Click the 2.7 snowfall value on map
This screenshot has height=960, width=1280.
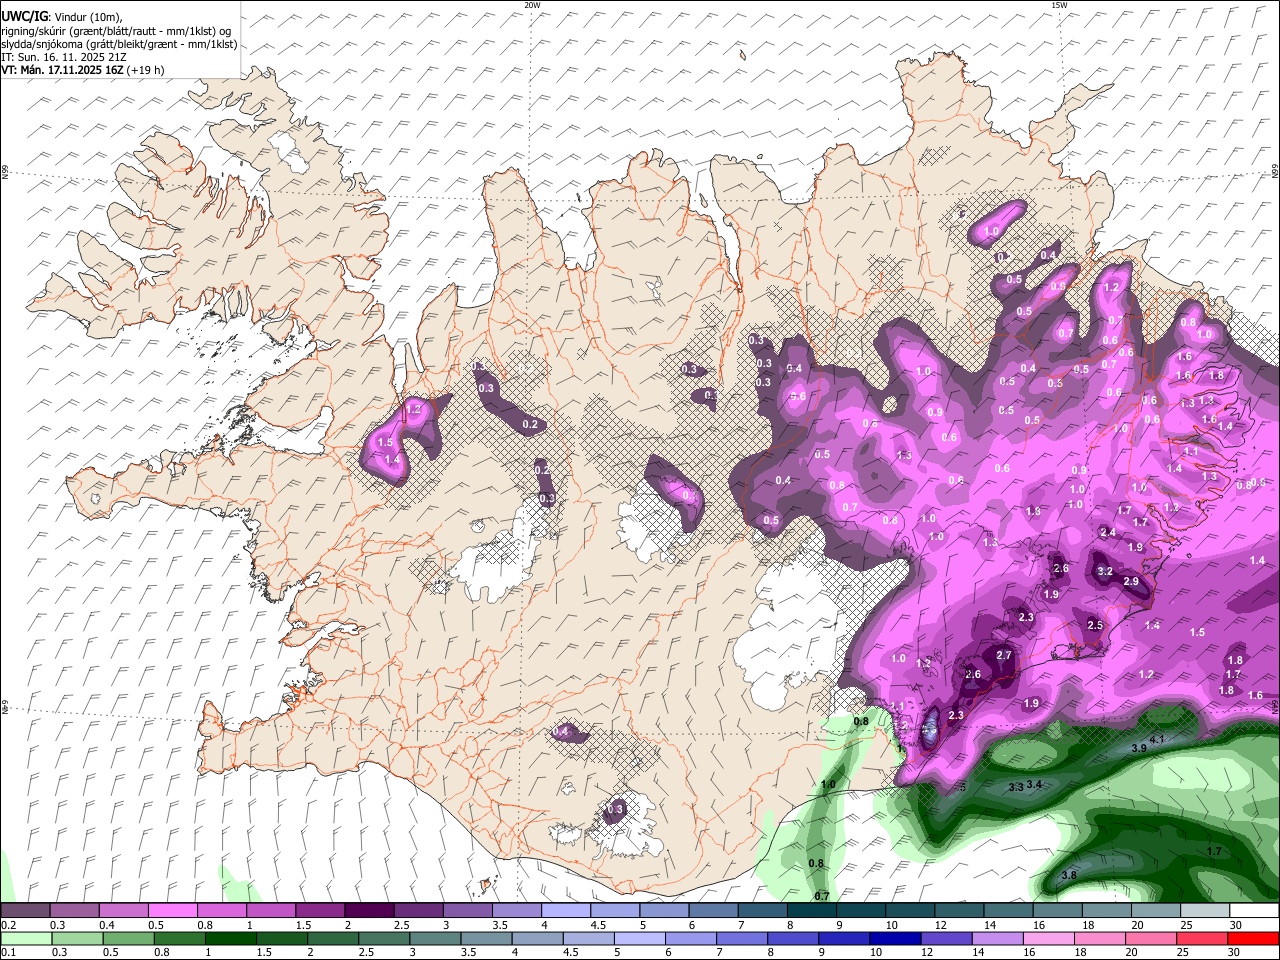1005,656
